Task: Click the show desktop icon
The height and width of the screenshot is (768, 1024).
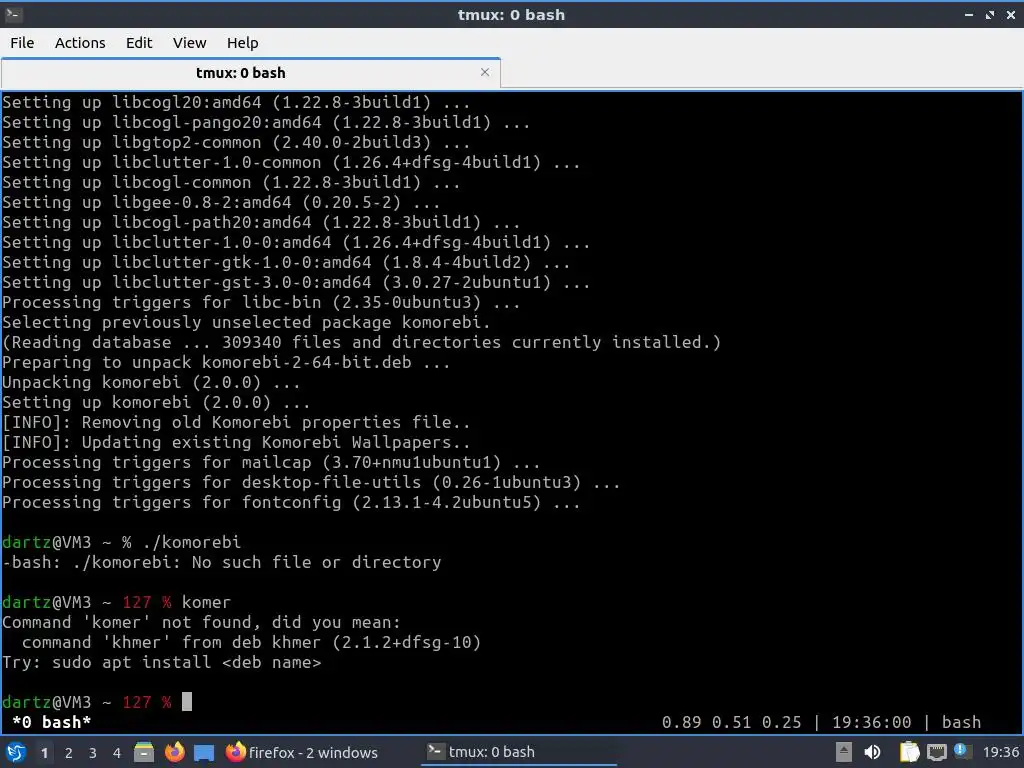Action: (204, 752)
